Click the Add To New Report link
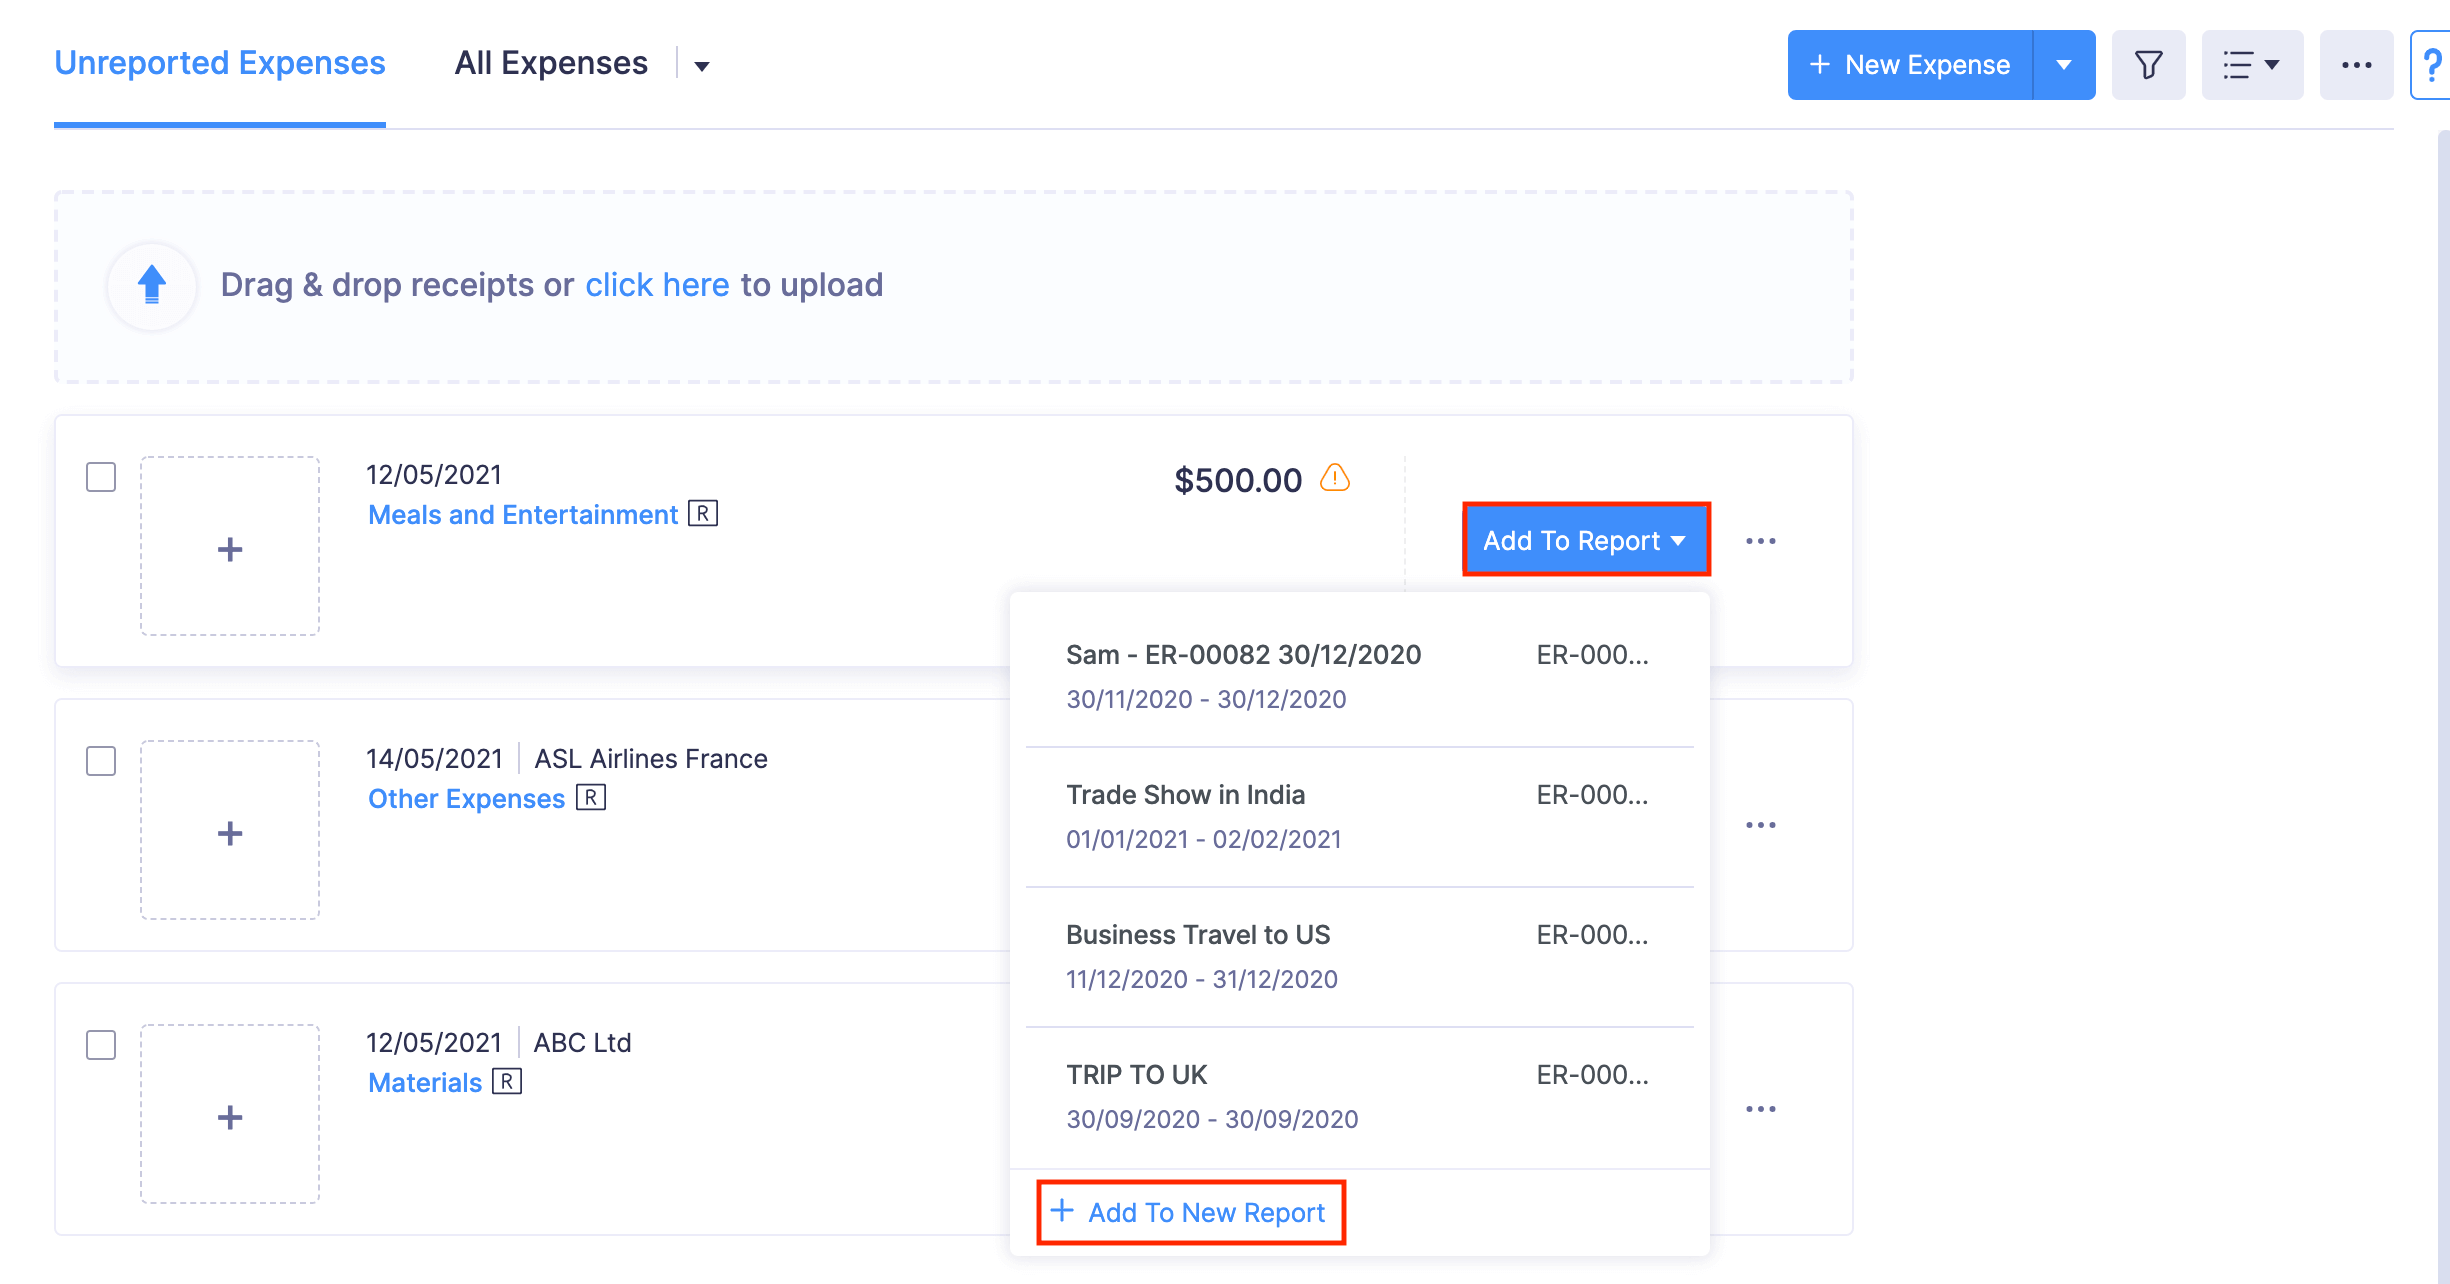Screen dimensions: 2450x1284 (x=1190, y=1211)
